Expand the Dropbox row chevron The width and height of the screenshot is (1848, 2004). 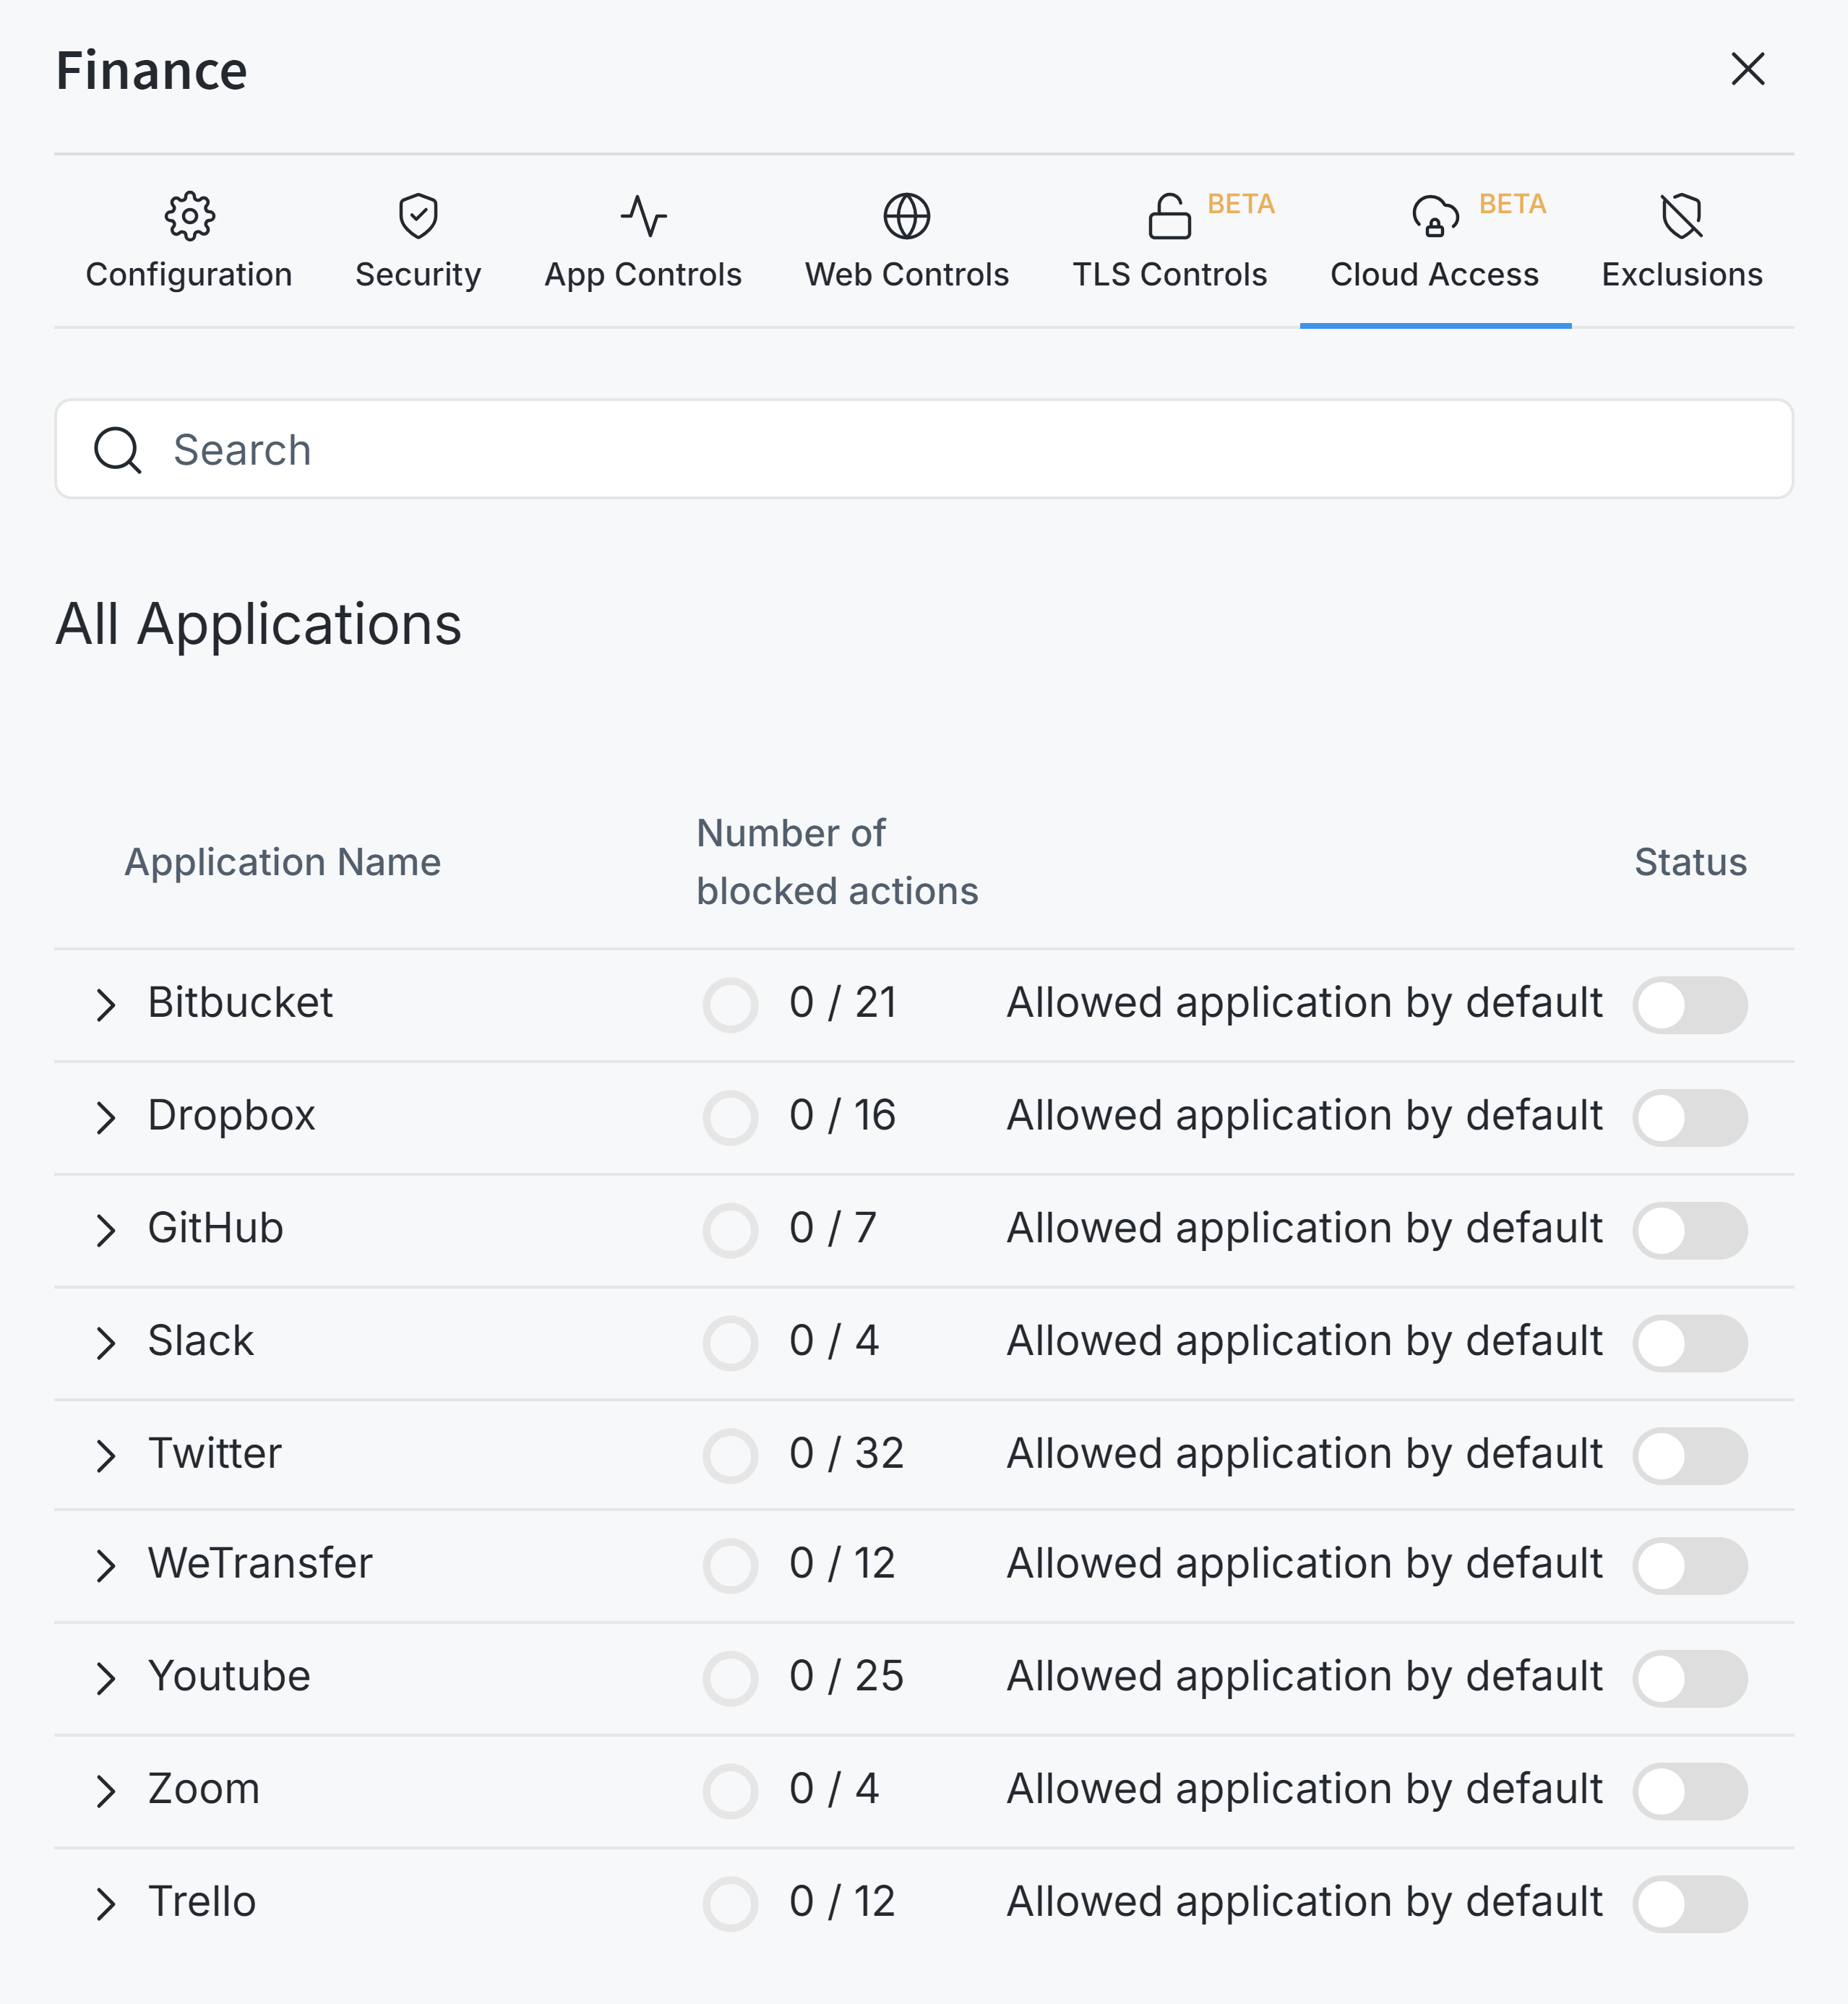tap(106, 1117)
